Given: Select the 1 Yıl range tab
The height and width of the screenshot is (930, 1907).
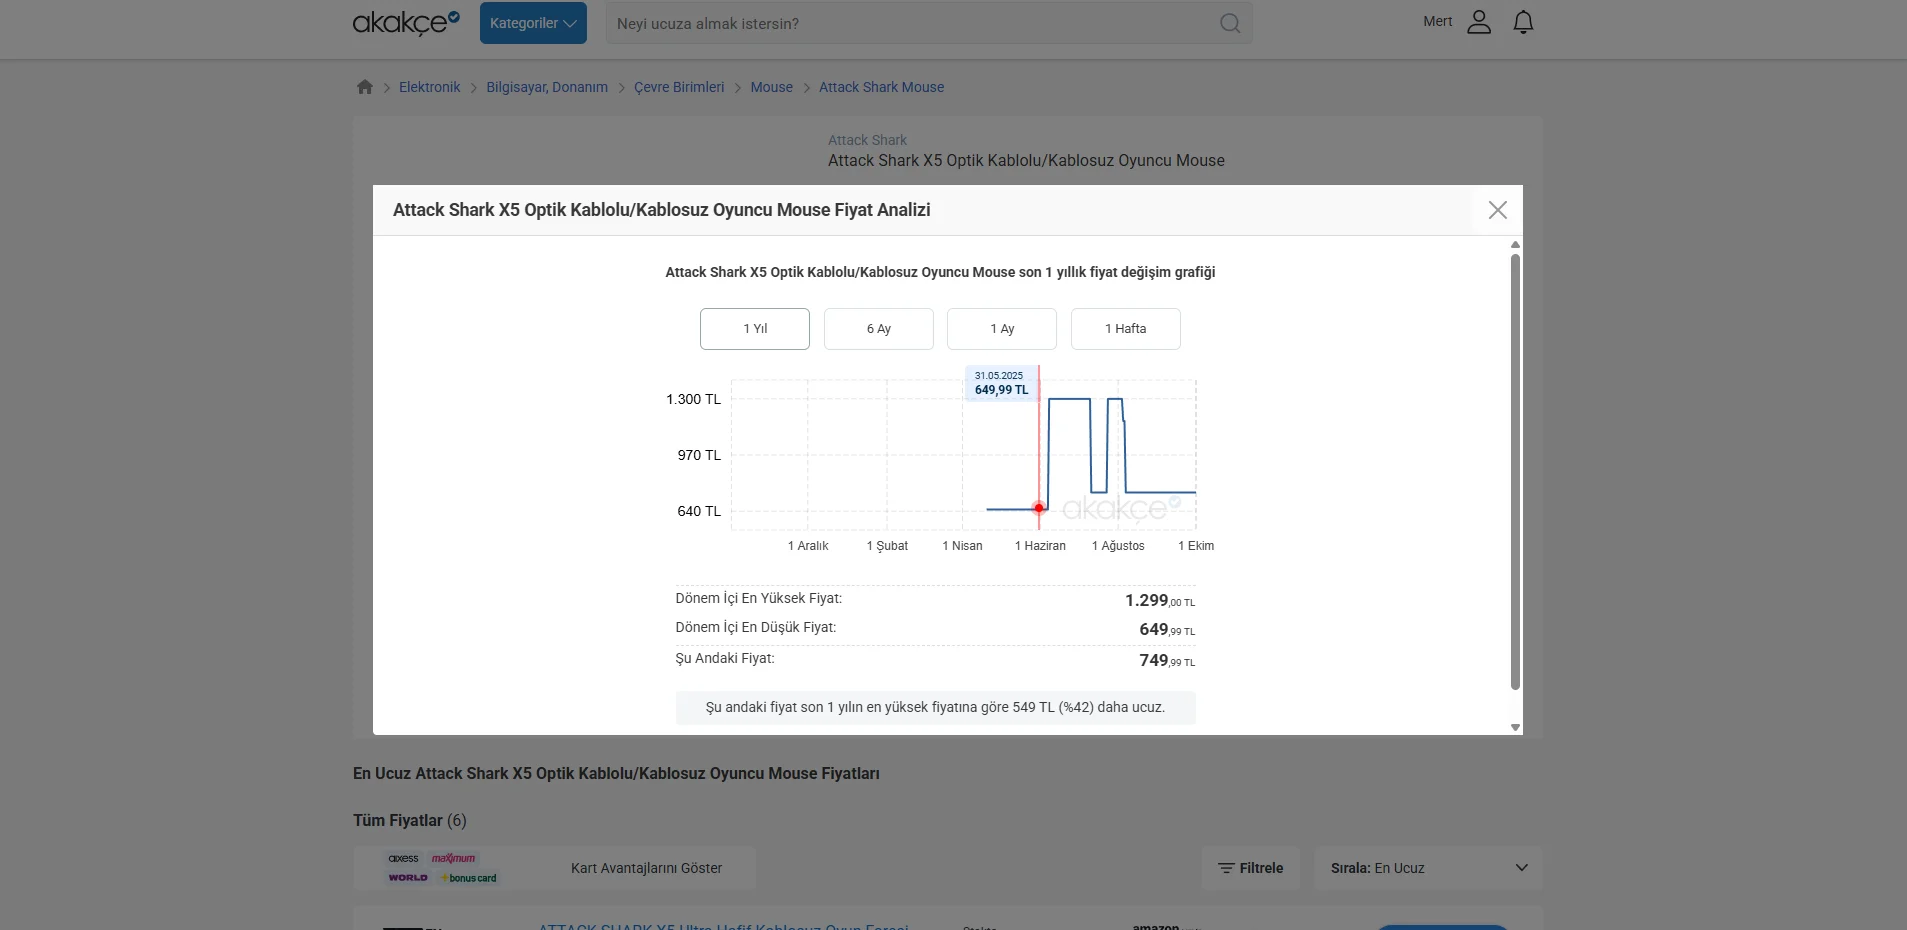Looking at the screenshot, I should click(755, 329).
